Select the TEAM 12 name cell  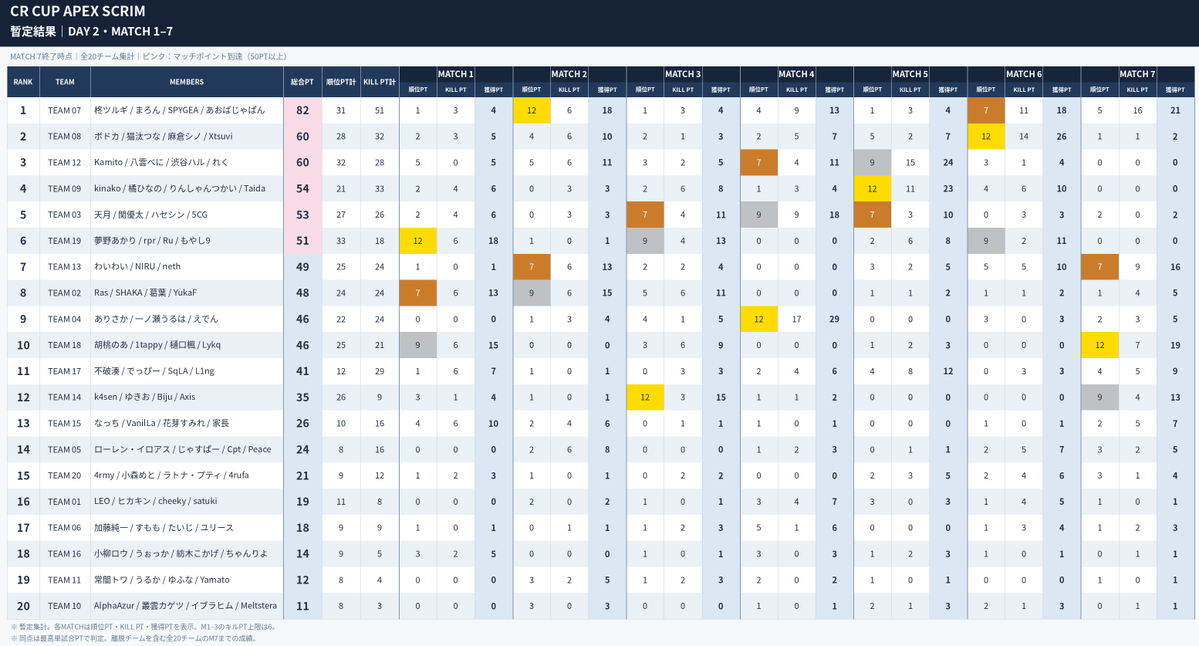pos(65,162)
